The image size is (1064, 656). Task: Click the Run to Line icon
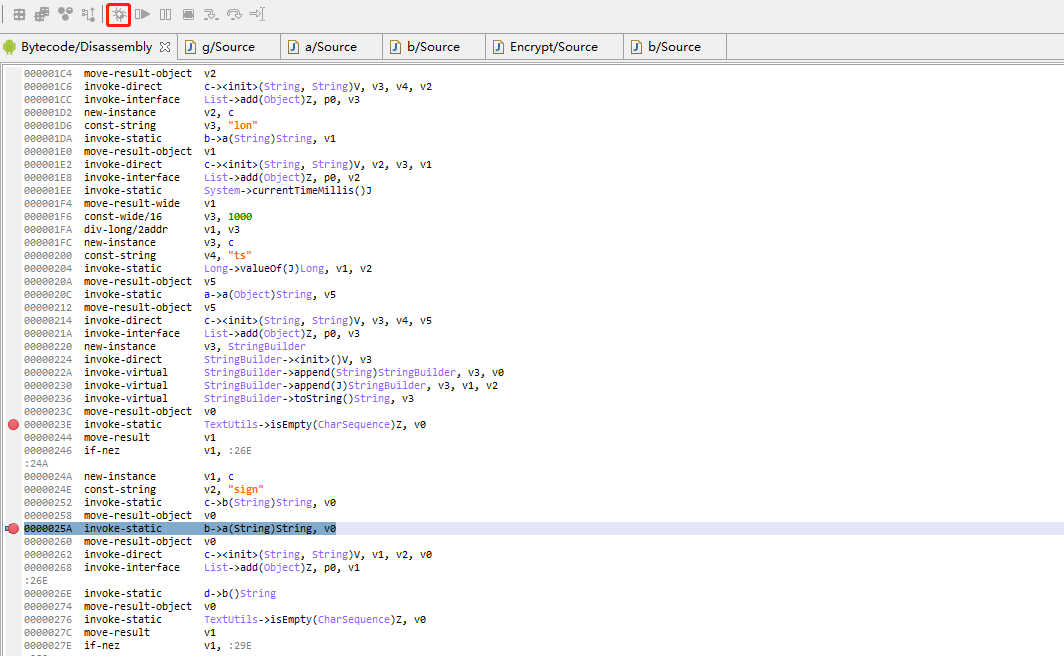pyautogui.click(x=257, y=15)
